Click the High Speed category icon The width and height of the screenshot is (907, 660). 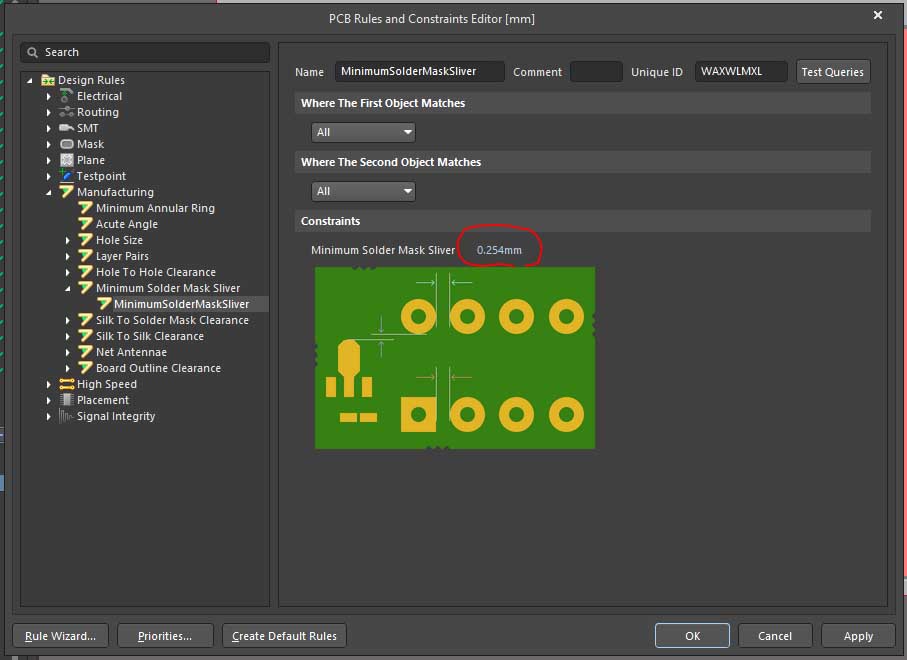(x=67, y=384)
